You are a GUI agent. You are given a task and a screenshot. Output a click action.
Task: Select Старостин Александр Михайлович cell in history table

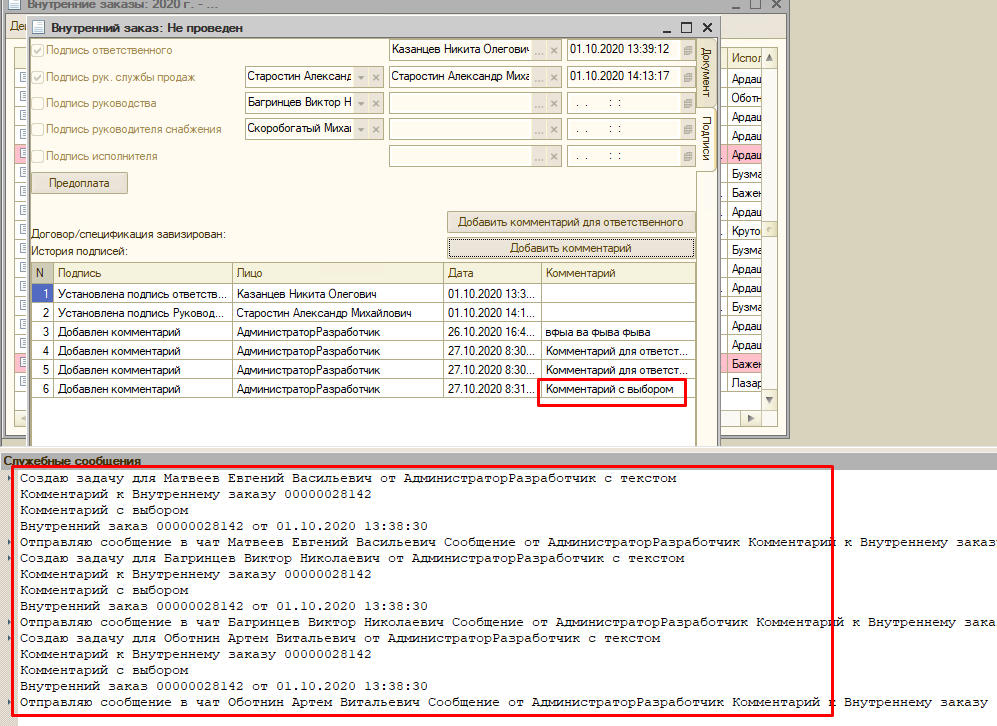(338, 313)
